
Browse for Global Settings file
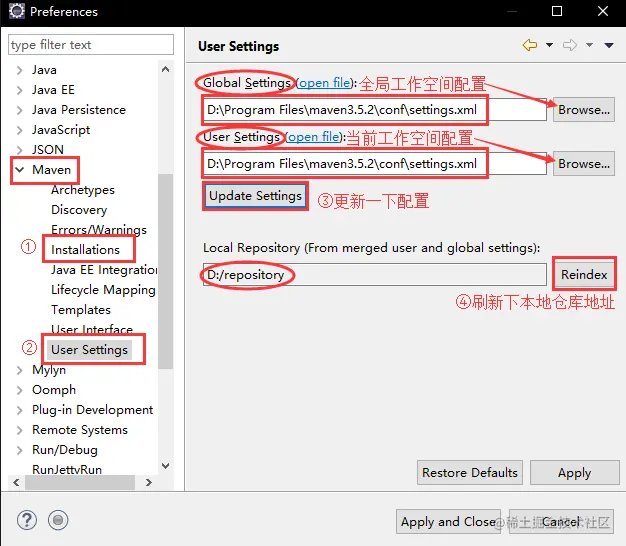click(x=584, y=110)
